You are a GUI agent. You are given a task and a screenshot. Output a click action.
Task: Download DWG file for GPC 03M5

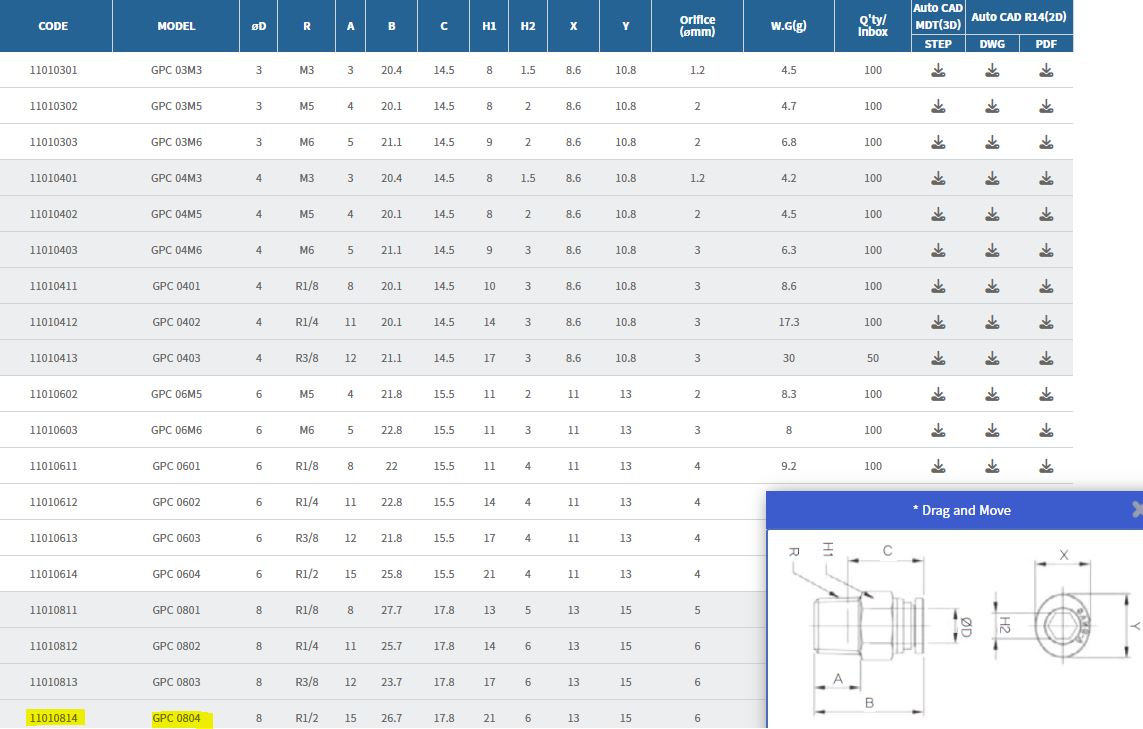[992, 106]
